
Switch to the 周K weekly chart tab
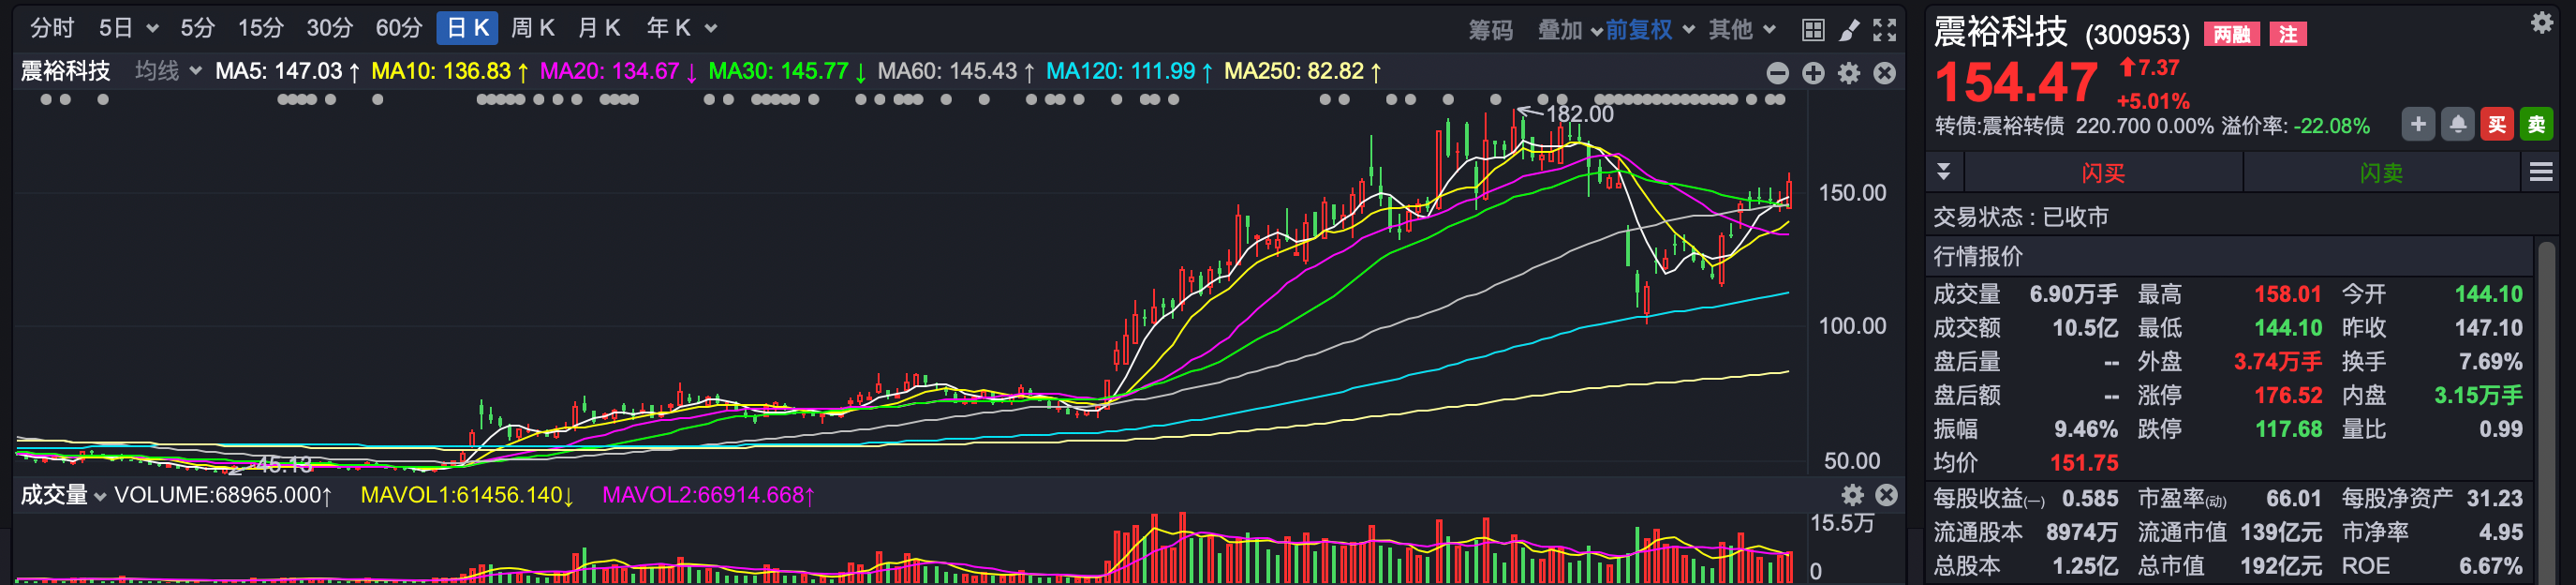(x=532, y=28)
